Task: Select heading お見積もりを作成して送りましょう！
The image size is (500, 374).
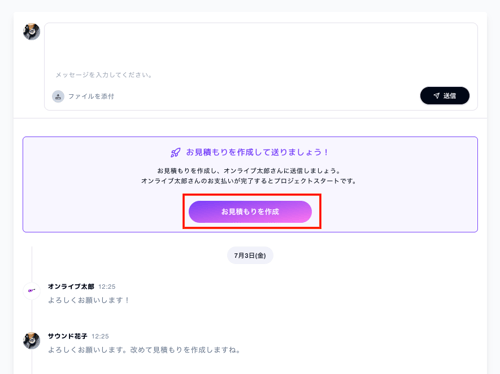Action: 257,152
